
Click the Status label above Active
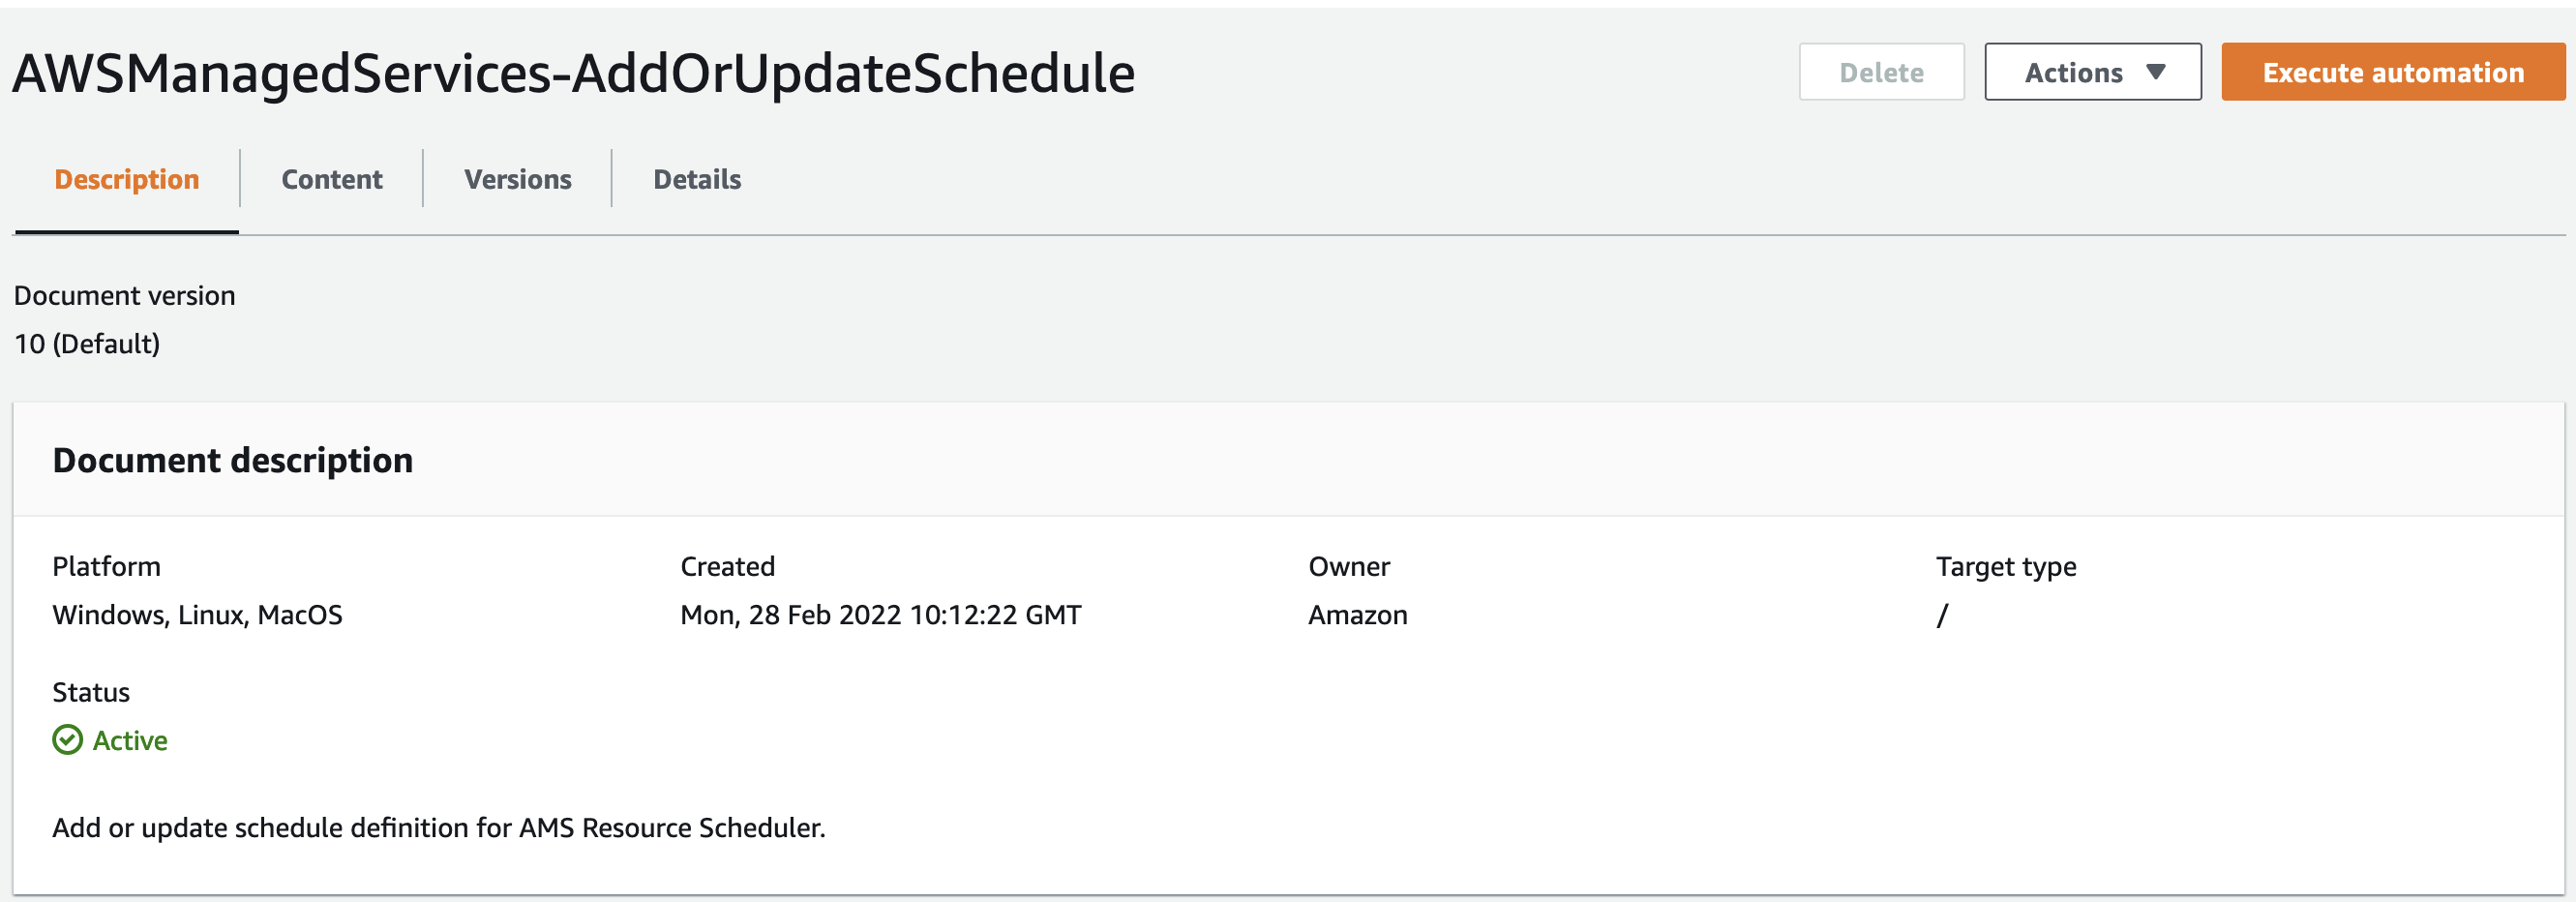click(x=91, y=691)
